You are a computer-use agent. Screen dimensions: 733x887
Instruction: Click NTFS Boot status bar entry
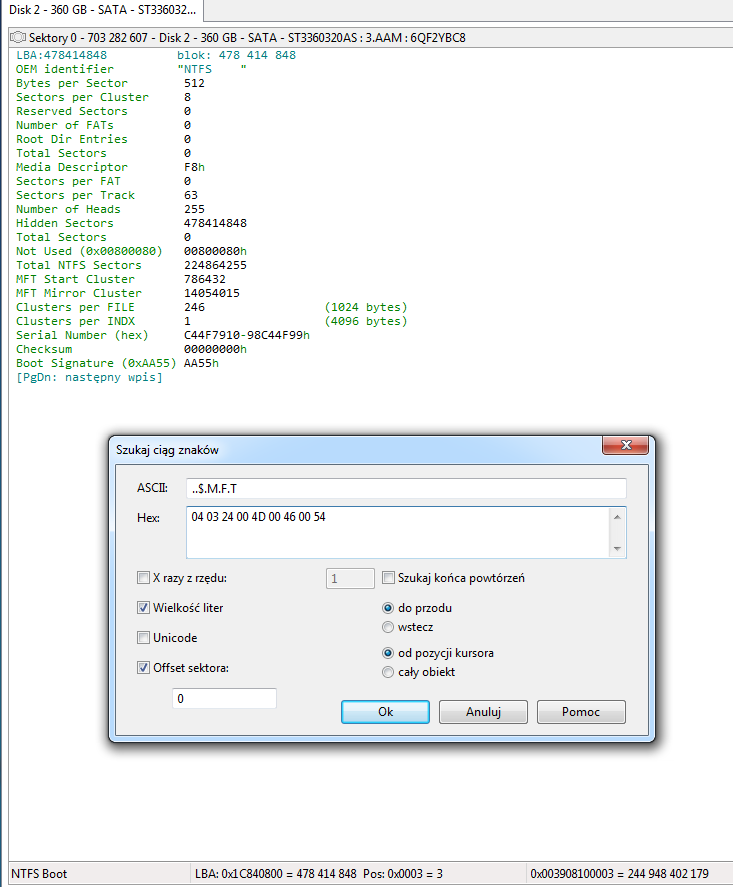click(39, 874)
